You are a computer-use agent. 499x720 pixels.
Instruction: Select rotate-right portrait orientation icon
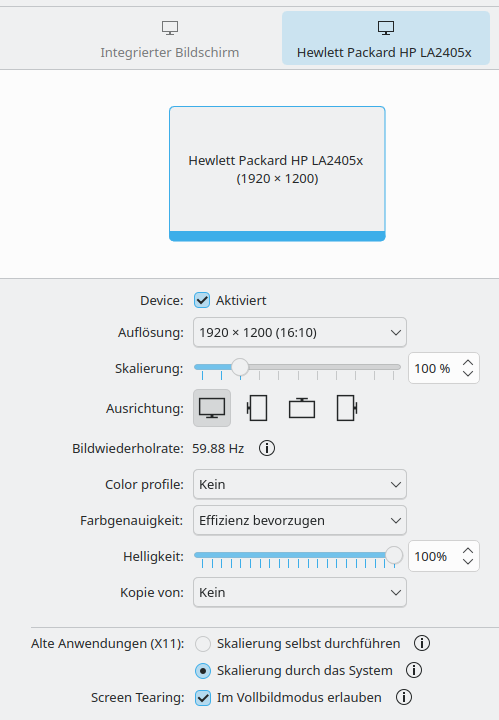pos(347,408)
